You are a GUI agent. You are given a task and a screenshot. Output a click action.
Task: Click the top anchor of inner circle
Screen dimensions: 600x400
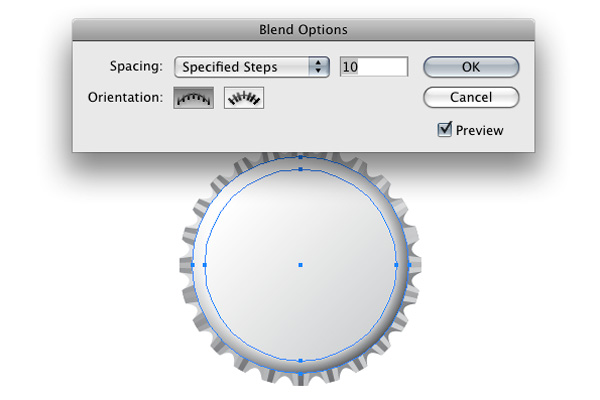click(x=301, y=169)
